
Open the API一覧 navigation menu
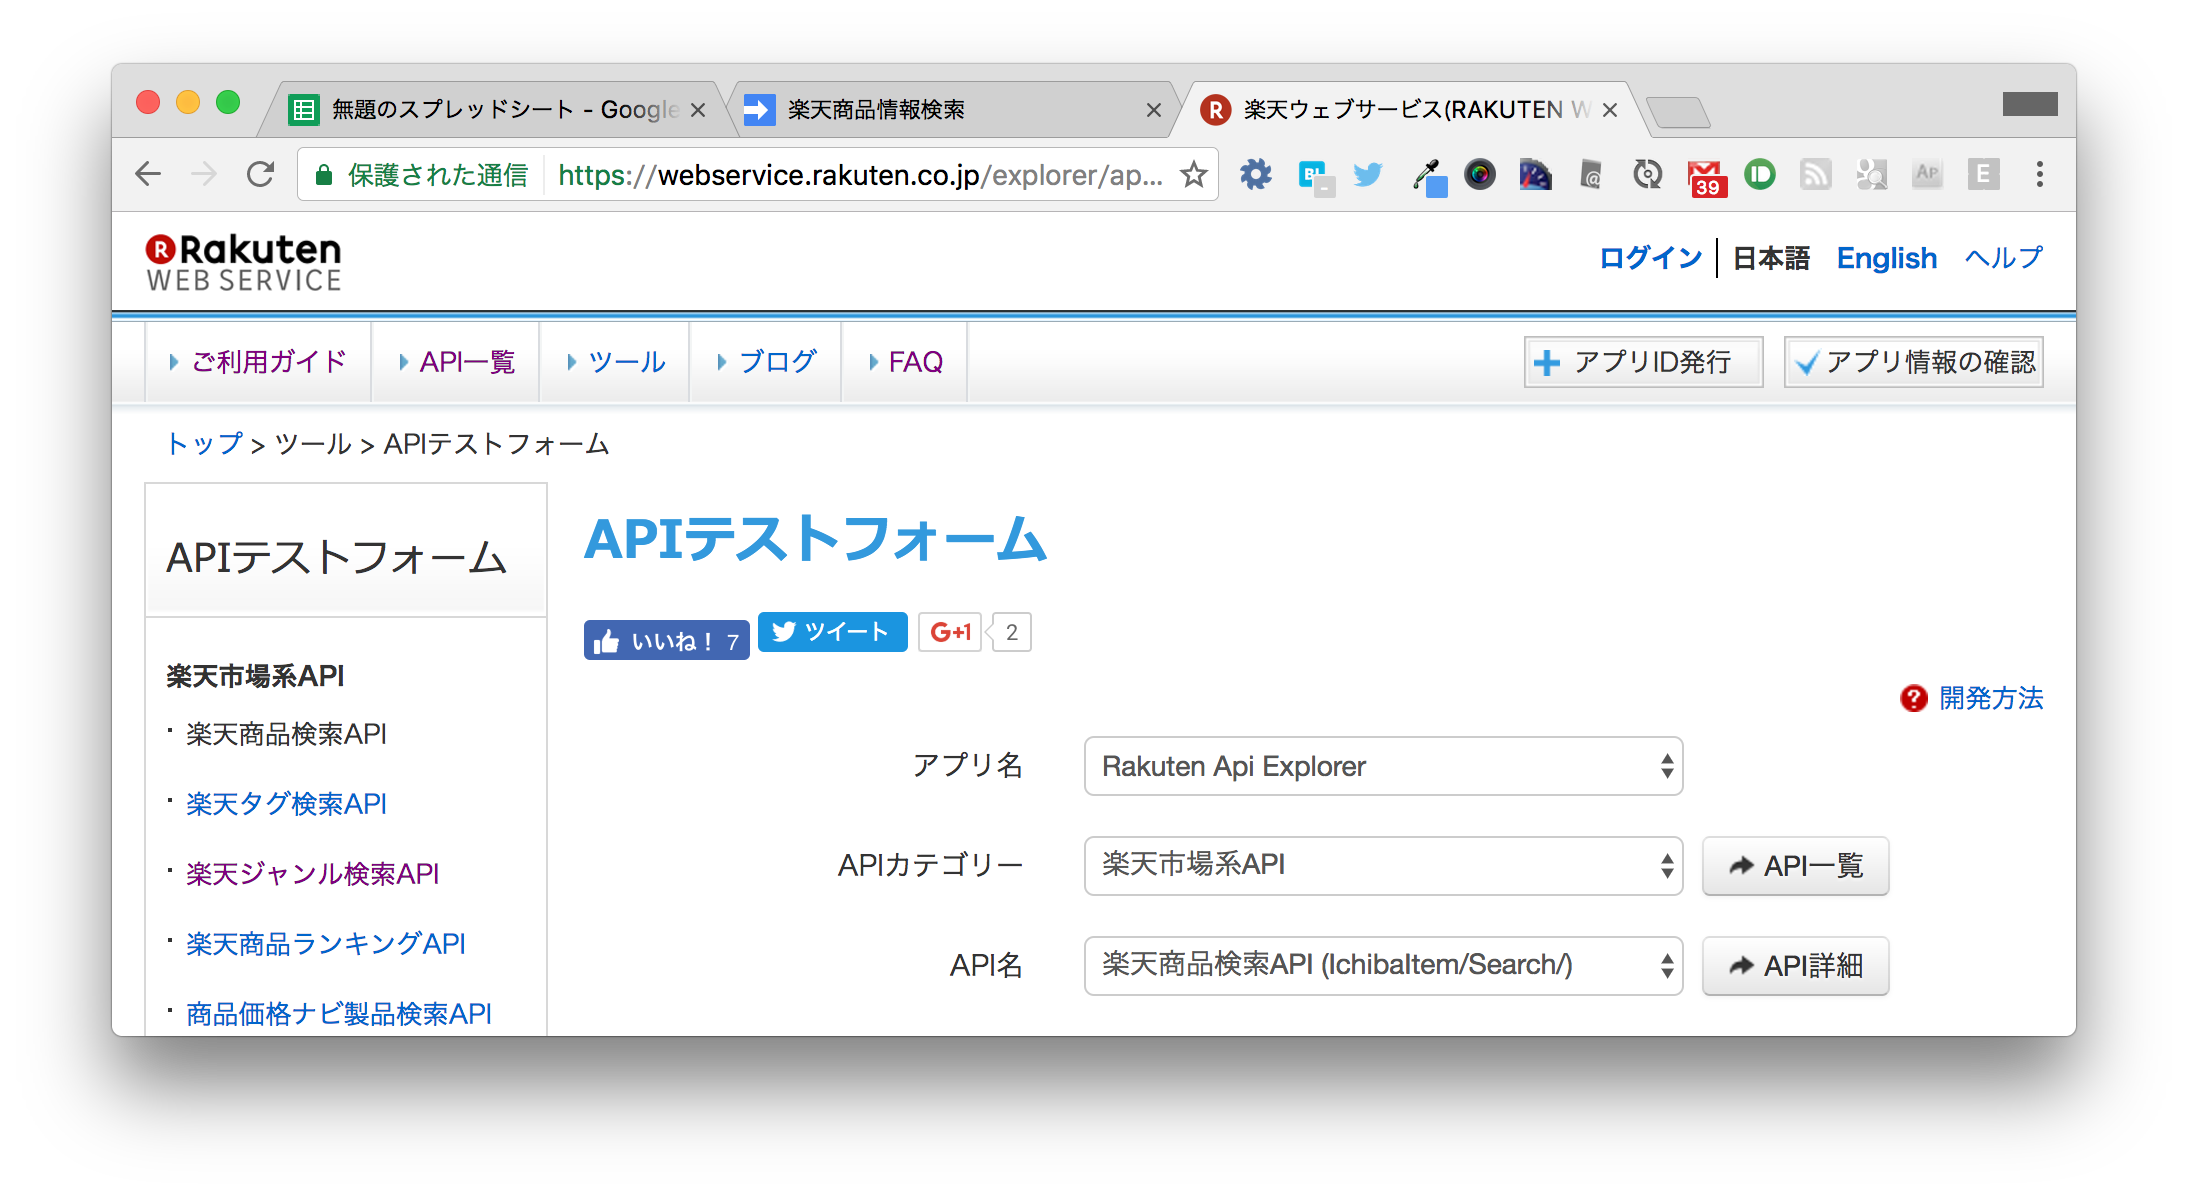click(456, 362)
